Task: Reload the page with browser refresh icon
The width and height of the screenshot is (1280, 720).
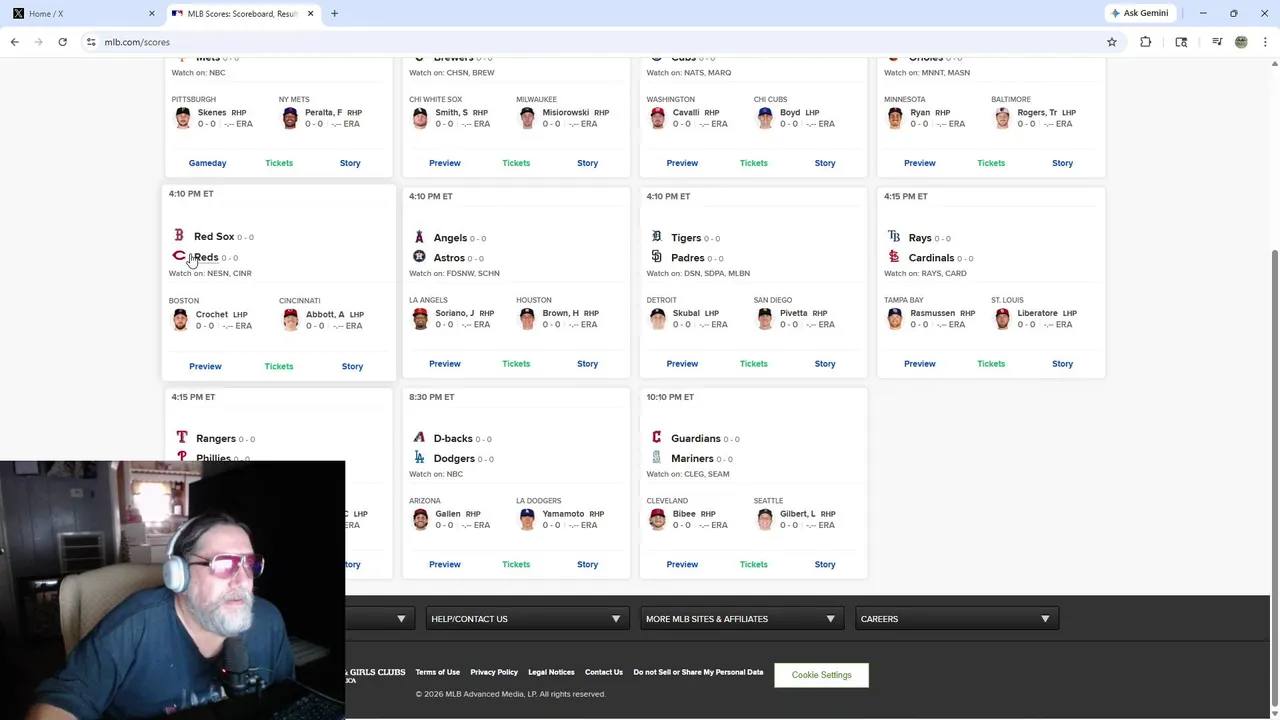Action: (62, 42)
